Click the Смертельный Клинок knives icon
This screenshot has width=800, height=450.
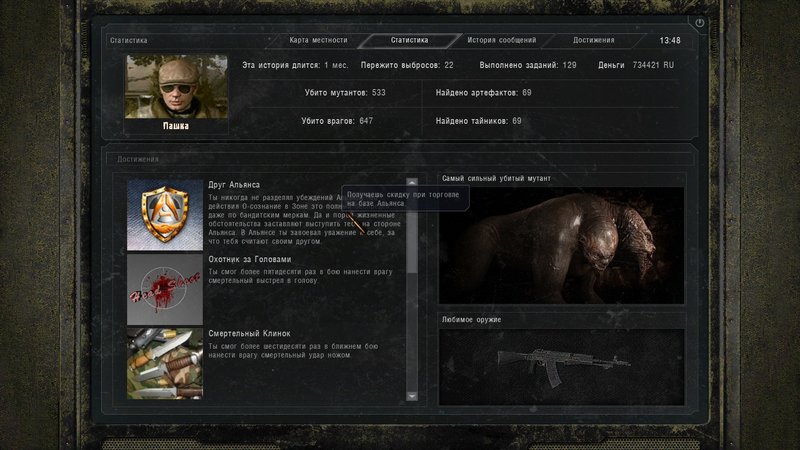(164, 361)
